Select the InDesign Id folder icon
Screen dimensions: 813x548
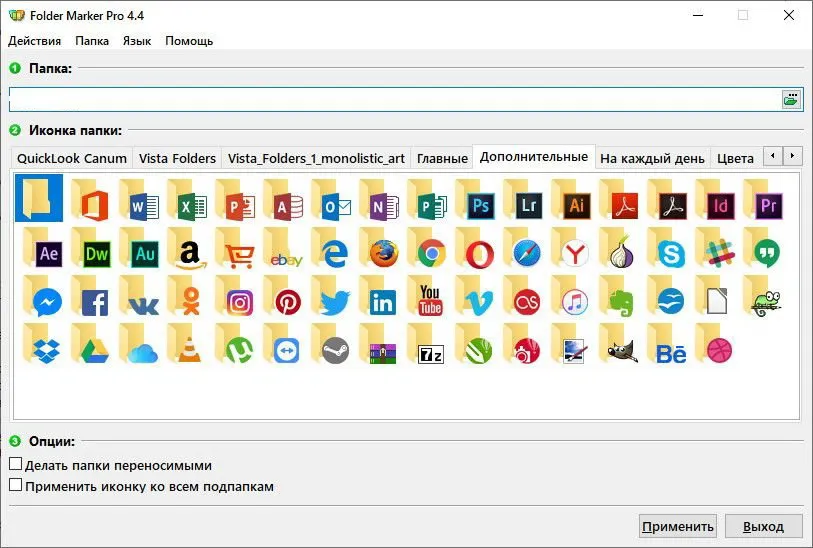(x=716, y=201)
